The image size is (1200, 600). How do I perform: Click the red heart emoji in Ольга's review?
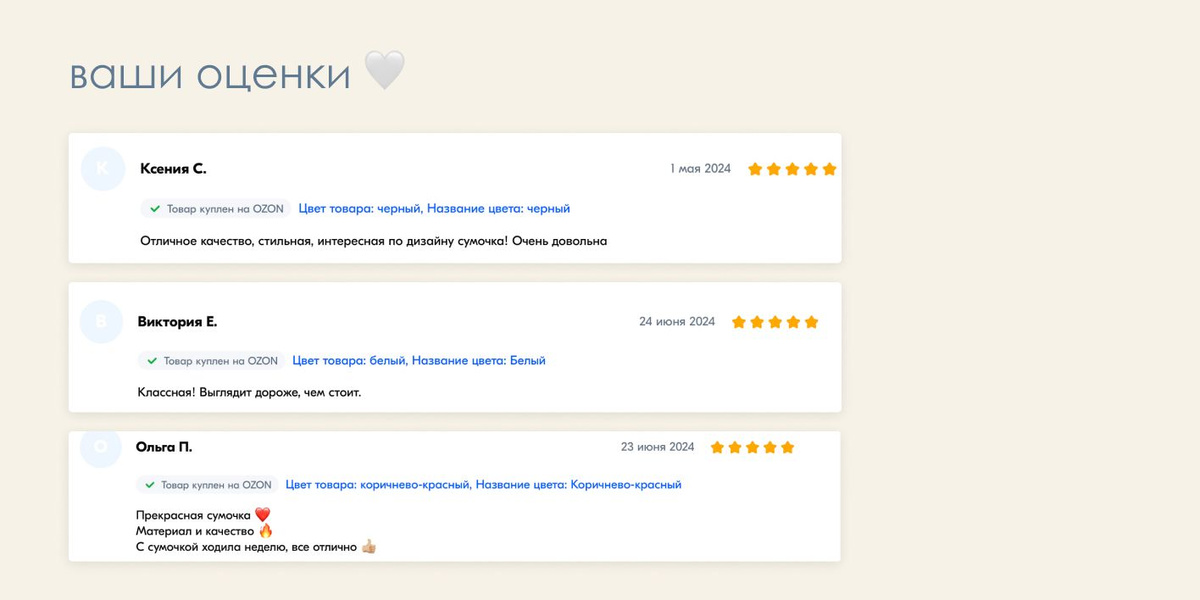(x=263, y=514)
